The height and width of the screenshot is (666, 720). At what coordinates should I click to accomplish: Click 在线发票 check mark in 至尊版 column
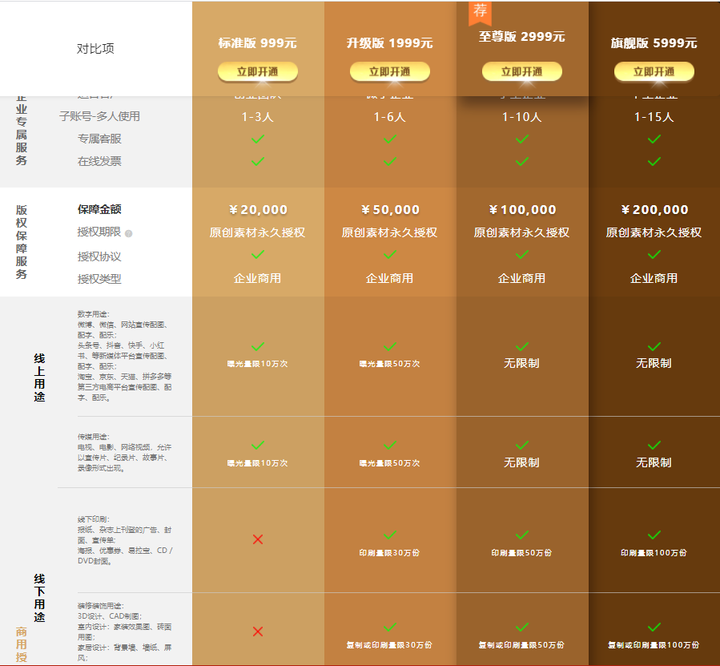pos(522,161)
